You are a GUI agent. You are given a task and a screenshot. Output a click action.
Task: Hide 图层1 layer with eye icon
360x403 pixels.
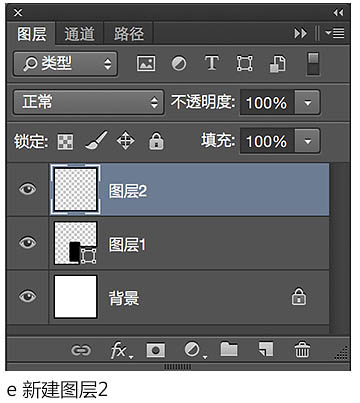point(28,243)
